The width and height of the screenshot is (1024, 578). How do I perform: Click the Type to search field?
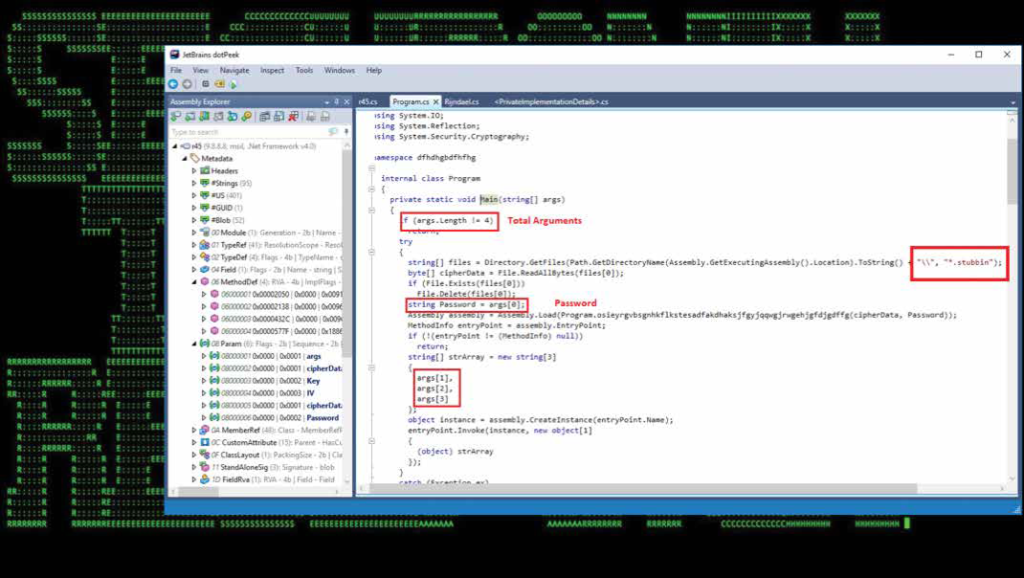[x=245, y=132]
